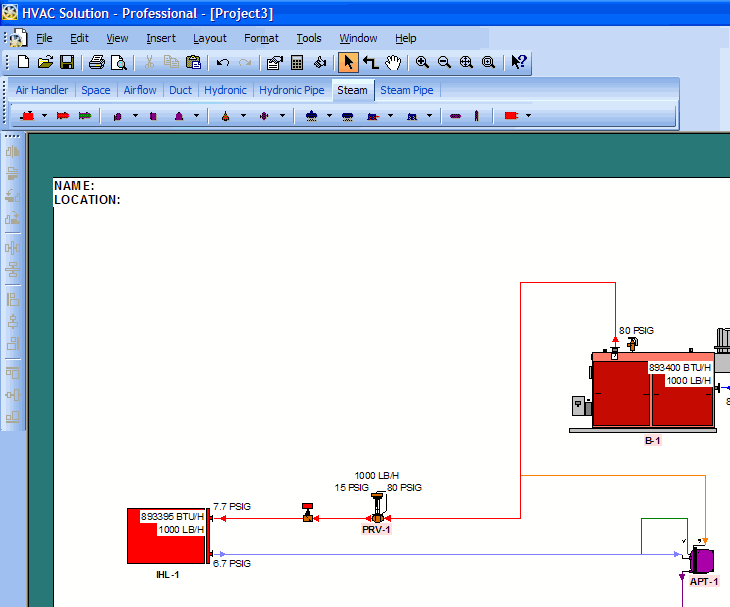Open the Window menu
This screenshot has width=730, height=607.
click(x=358, y=38)
